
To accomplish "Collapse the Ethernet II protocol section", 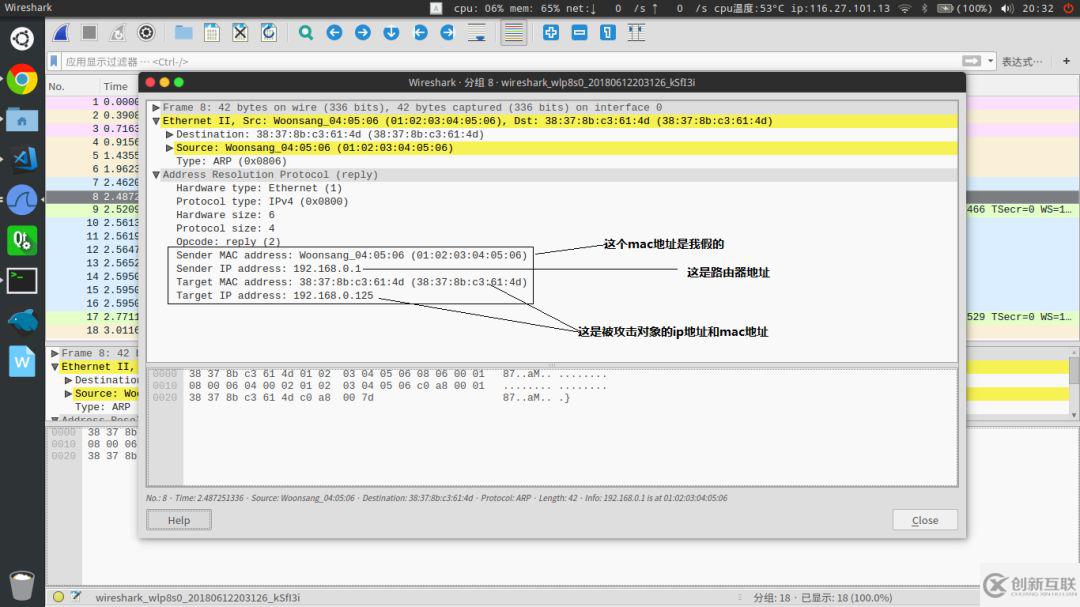I will tap(157, 120).
